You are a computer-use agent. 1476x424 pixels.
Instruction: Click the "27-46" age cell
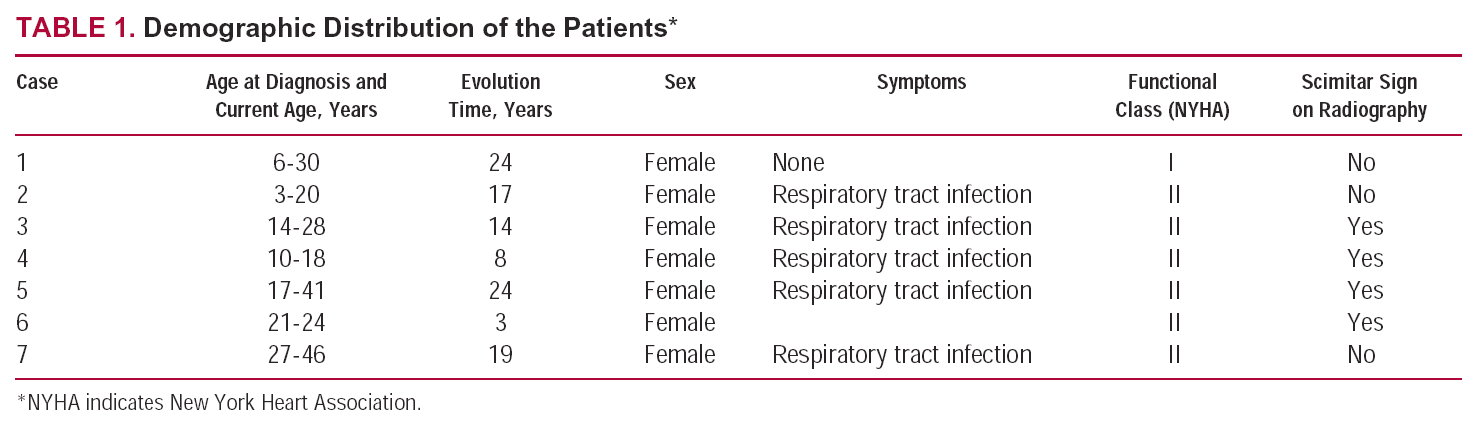click(297, 355)
